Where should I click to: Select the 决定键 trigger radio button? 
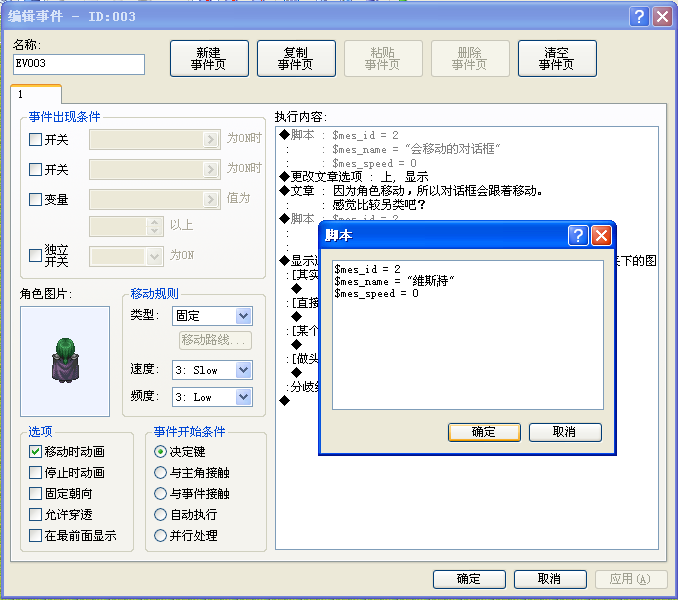click(160, 452)
